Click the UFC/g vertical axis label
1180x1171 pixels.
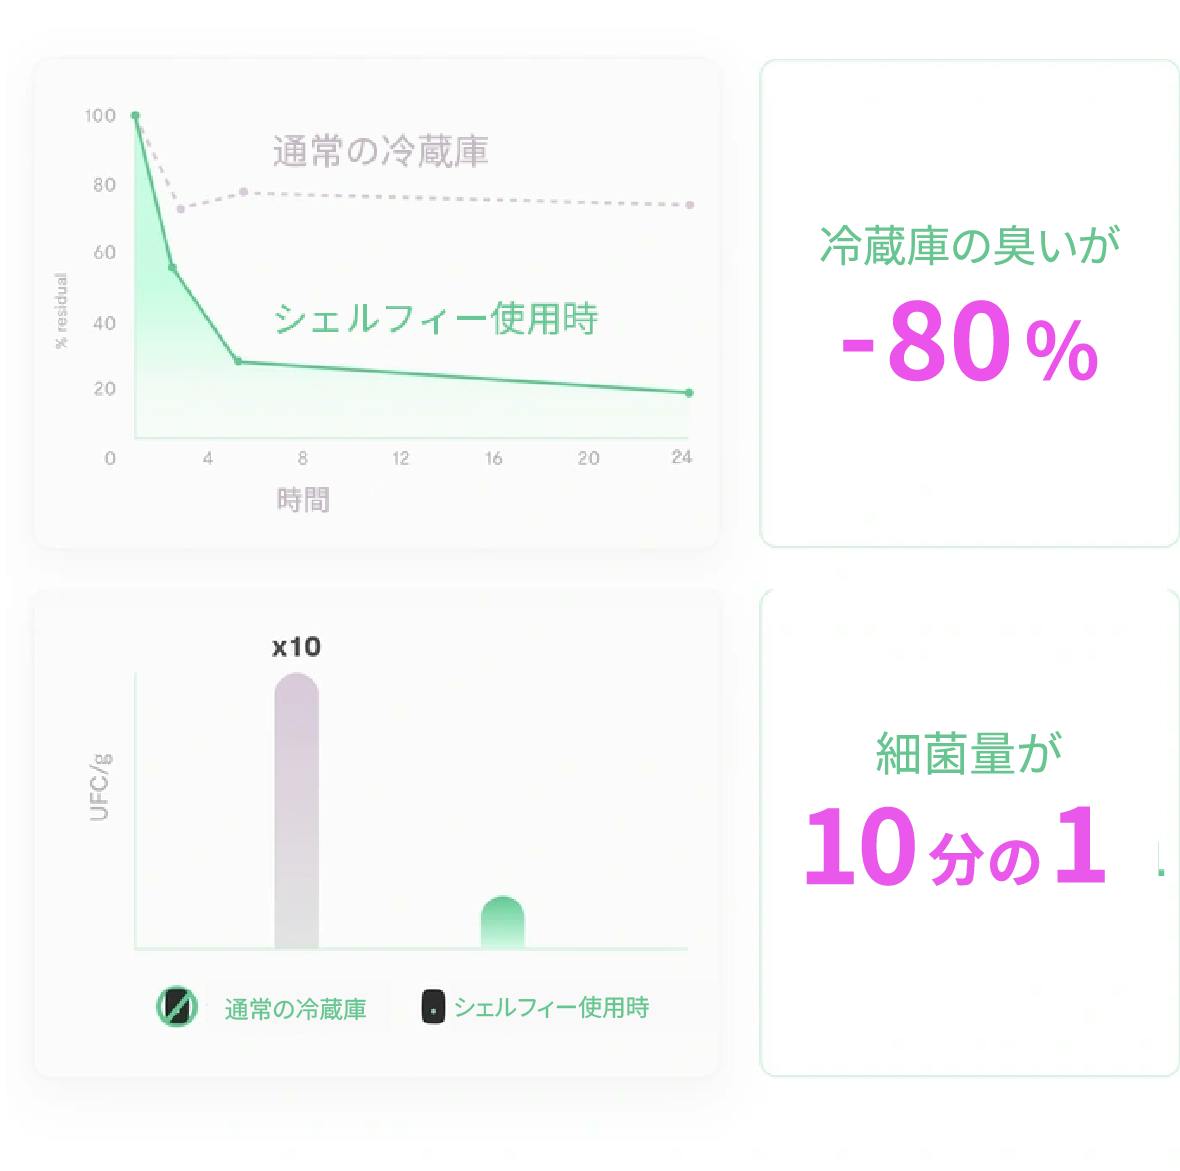pyautogui.click(x=100, y=788)
